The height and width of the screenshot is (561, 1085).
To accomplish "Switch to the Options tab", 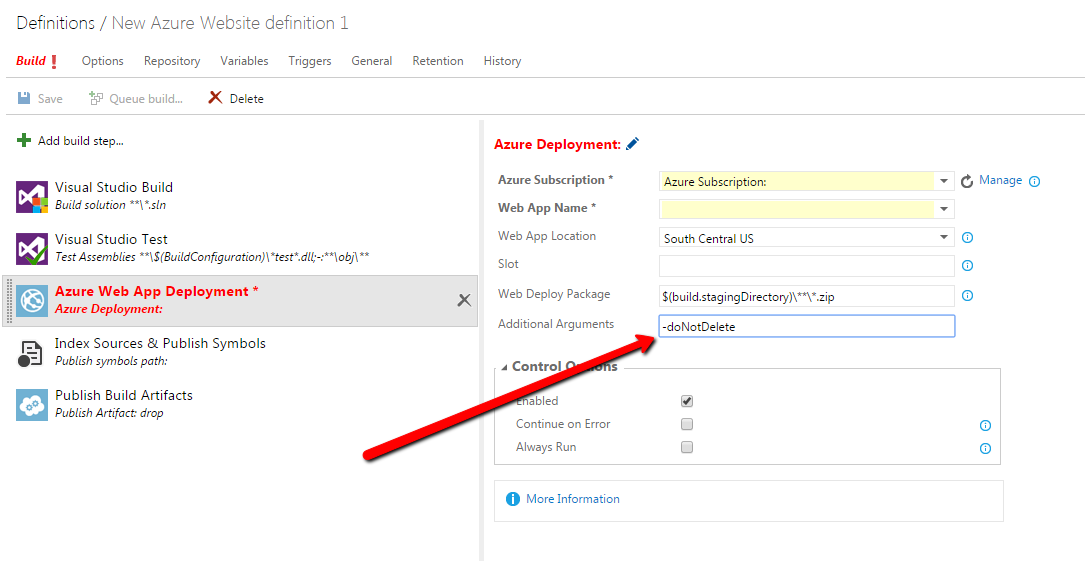I will click(x=102, y=61).
